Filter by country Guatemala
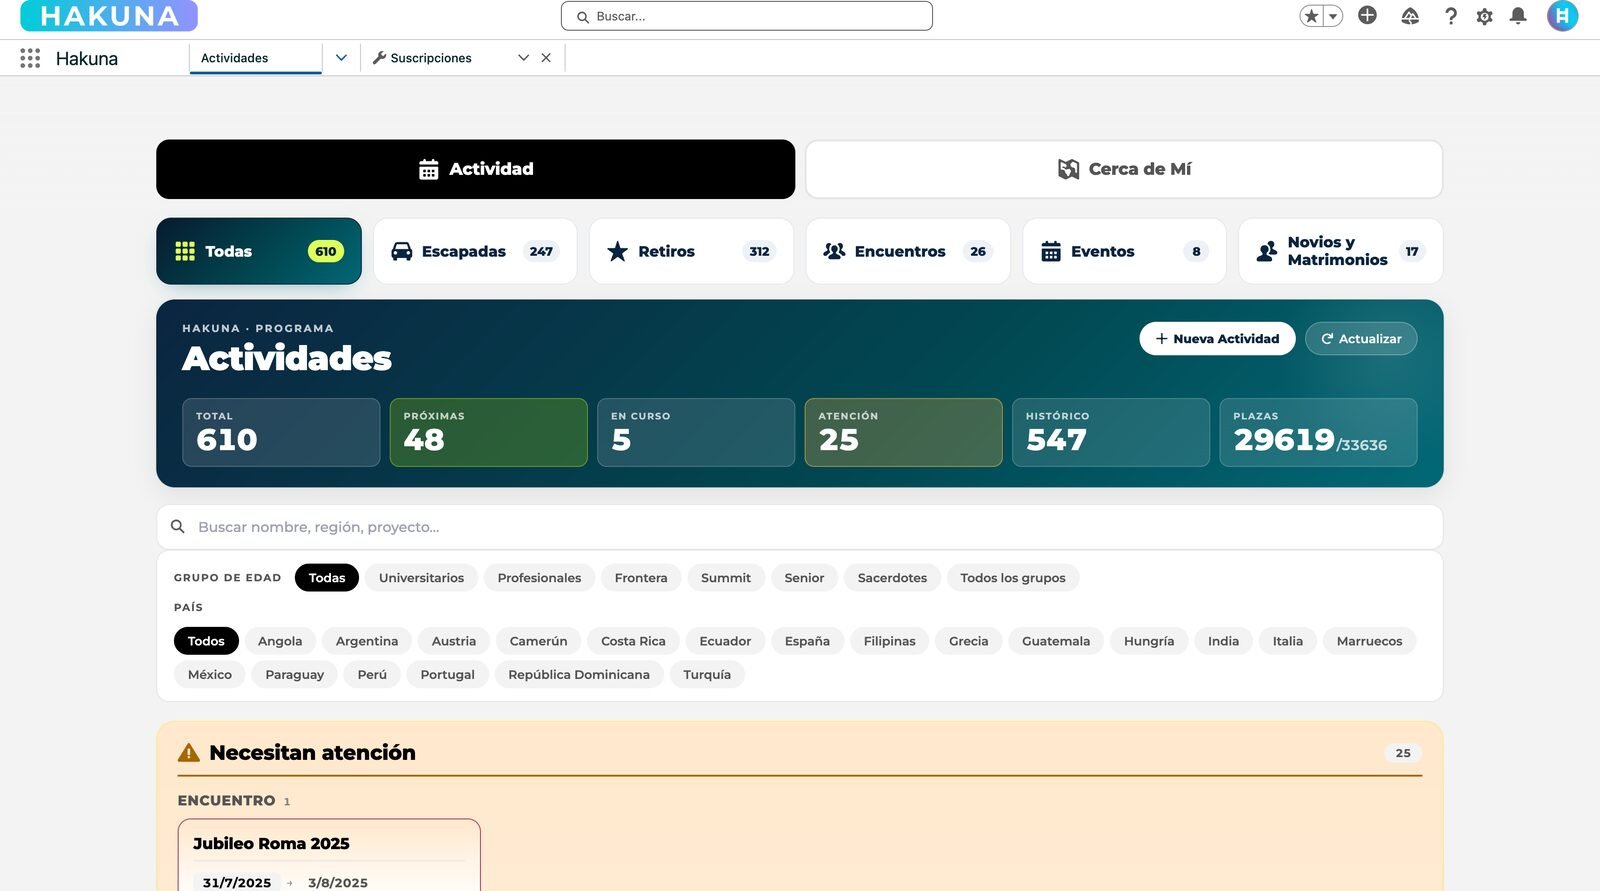 [1056, 641]
